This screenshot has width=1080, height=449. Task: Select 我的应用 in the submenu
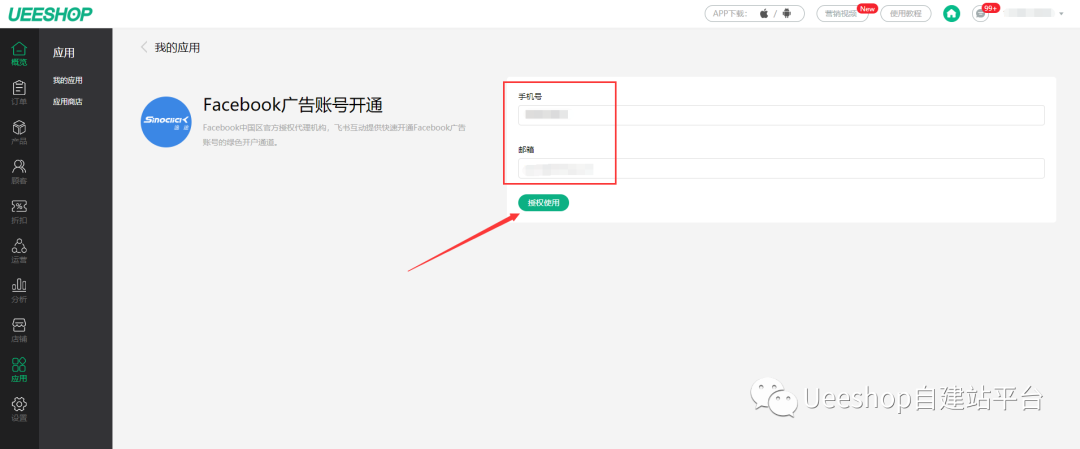coord(68,80)
